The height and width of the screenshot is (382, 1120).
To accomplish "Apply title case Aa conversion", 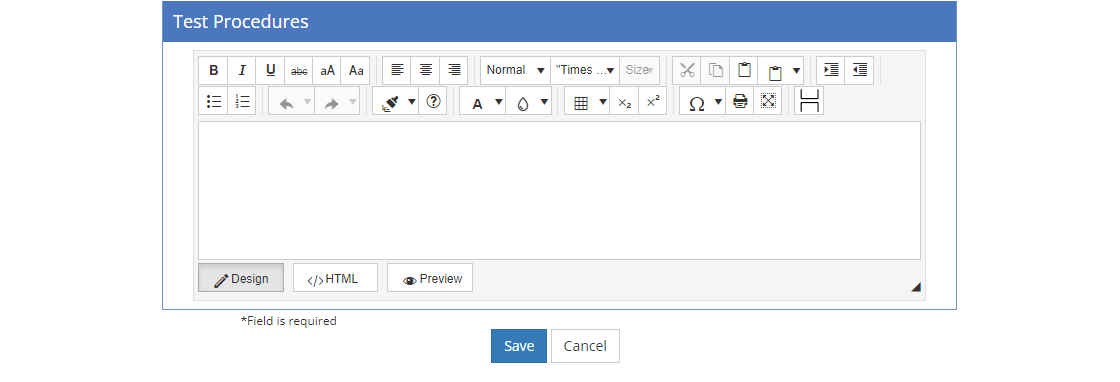I will click(x=356, y=71).
